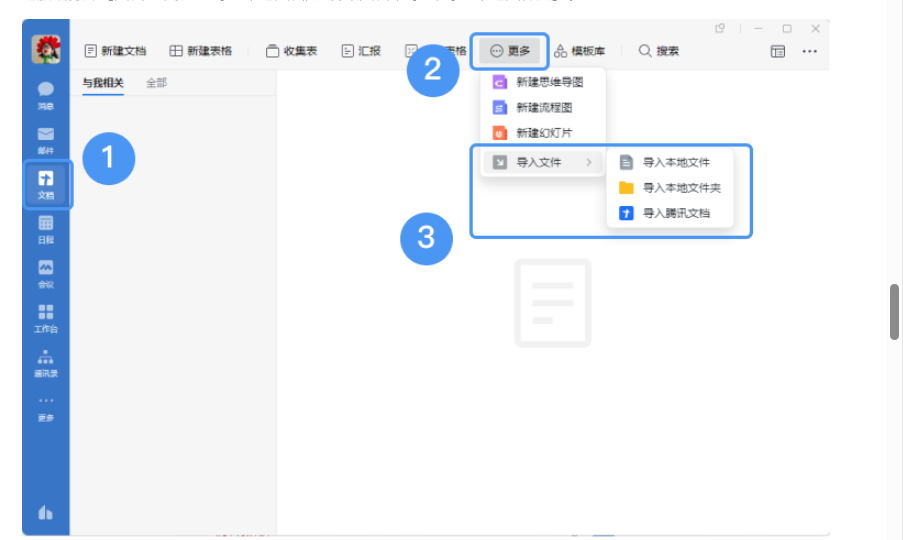Click the user avatar at the sidebar top

coord(46,49)
